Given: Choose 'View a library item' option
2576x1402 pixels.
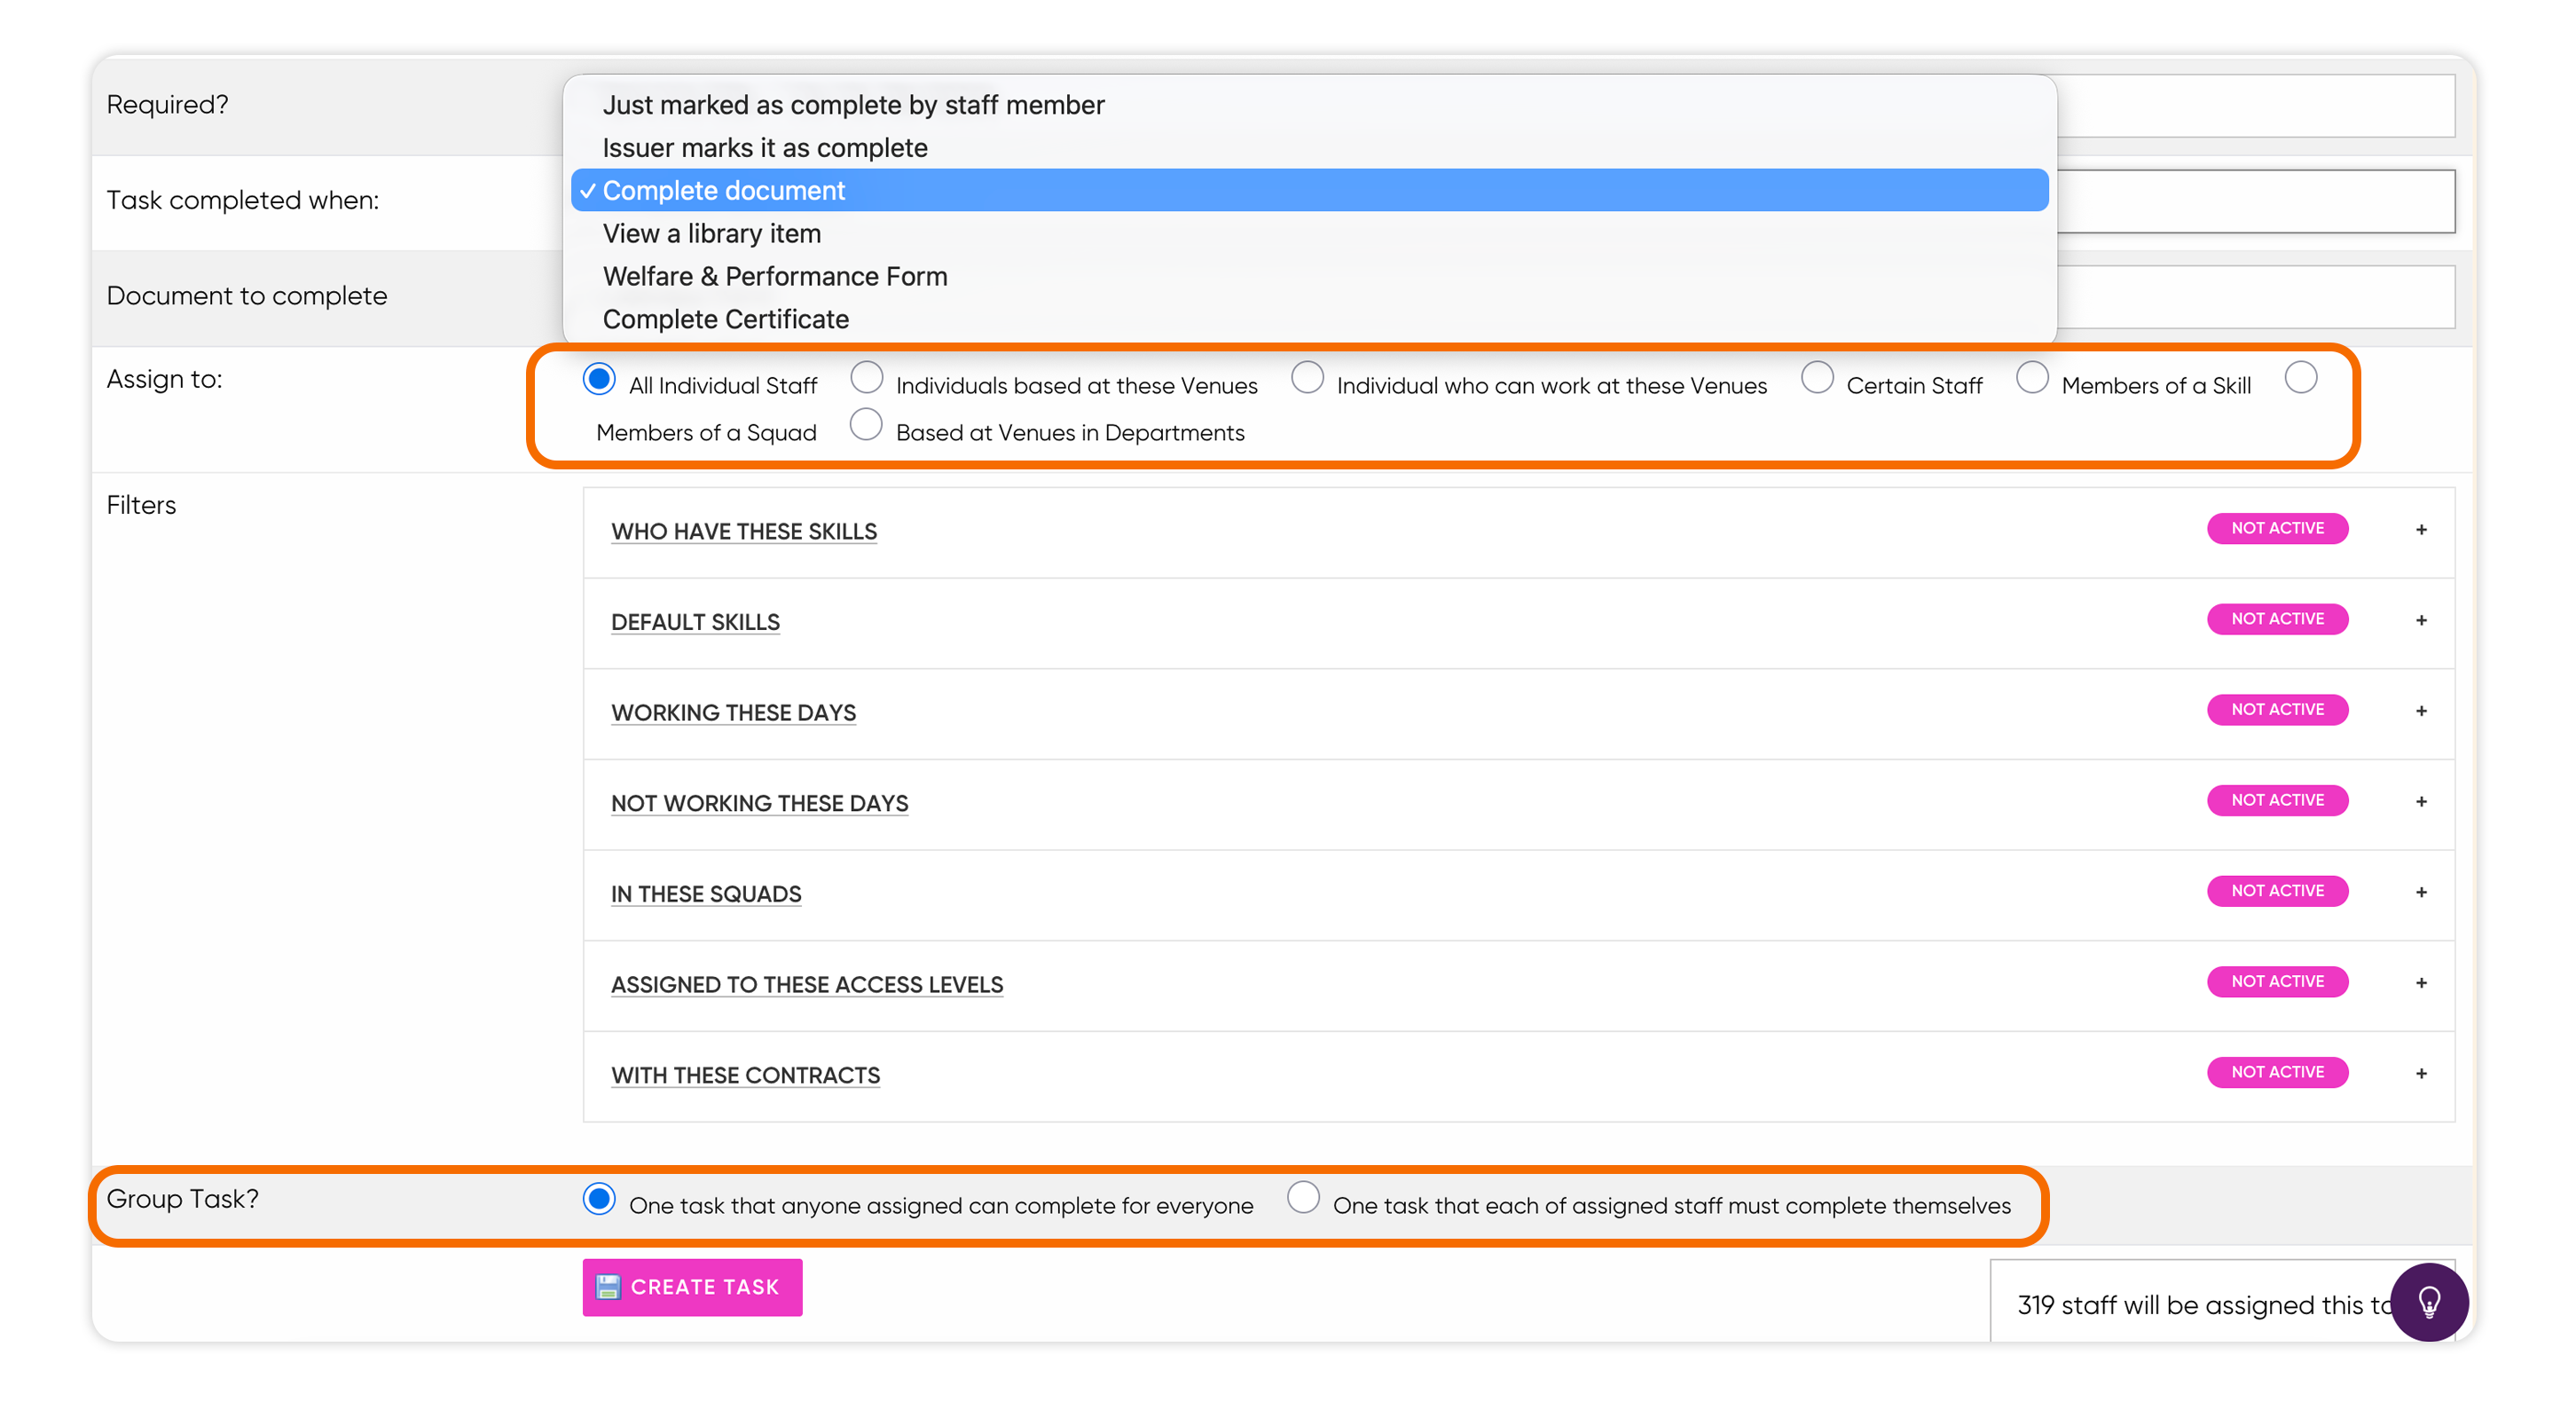Looking at the screenshot, I should [x=1310, y=233].
